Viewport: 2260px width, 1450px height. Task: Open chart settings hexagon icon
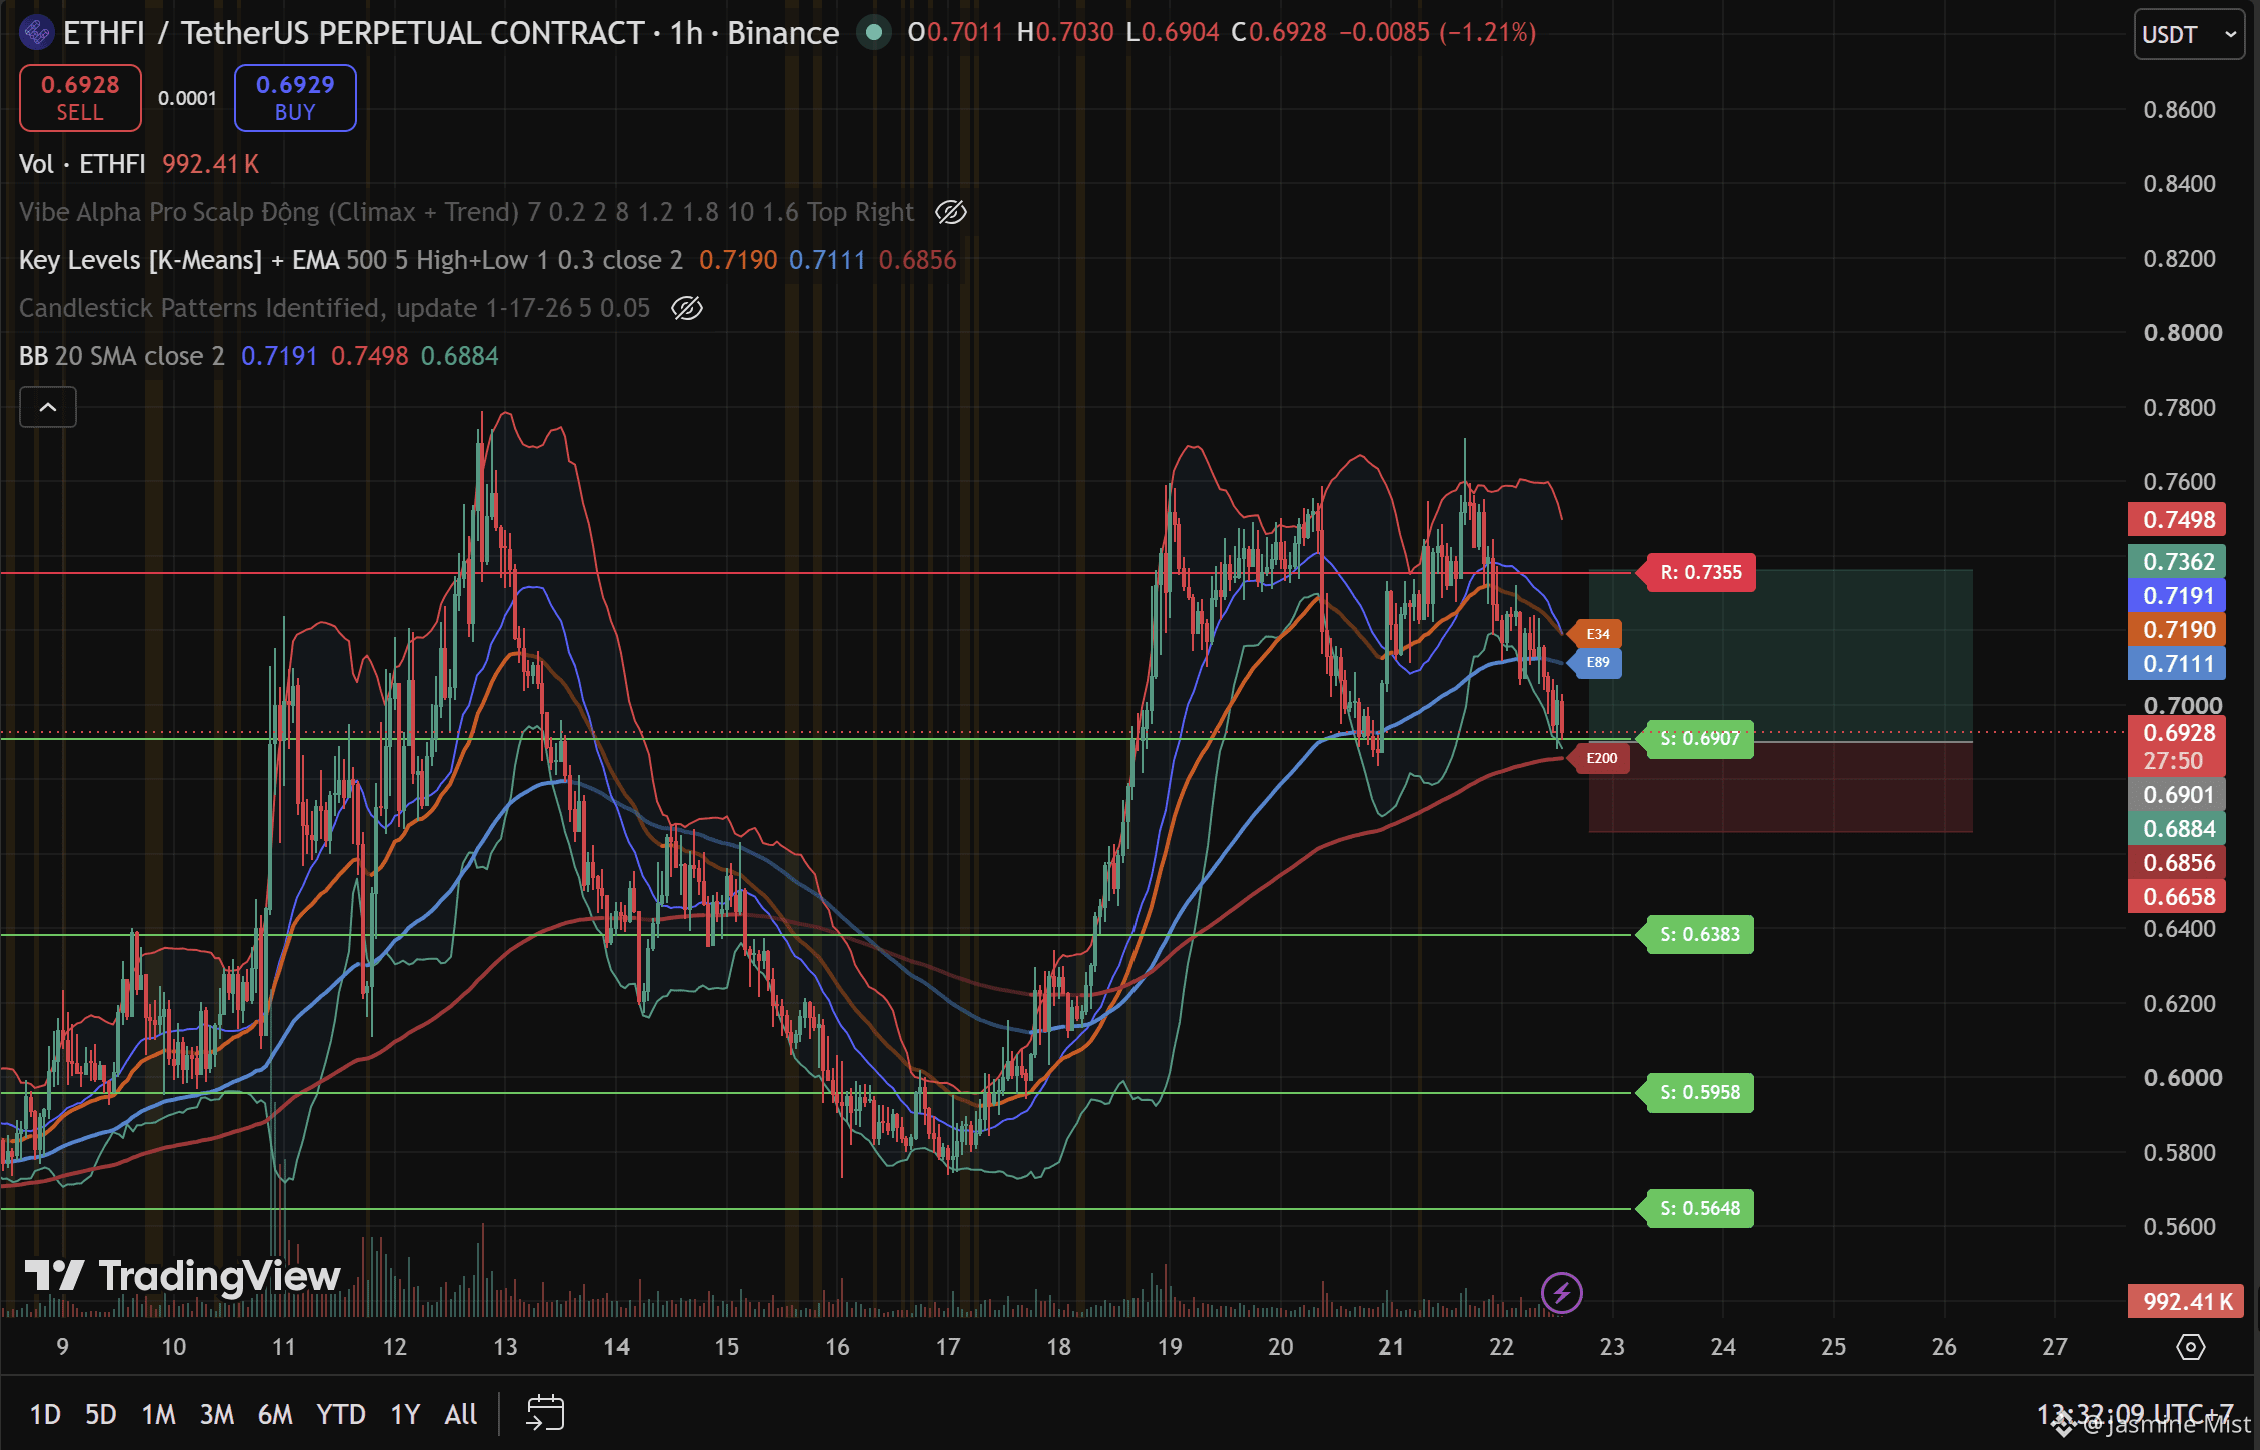point(2190,1347)
